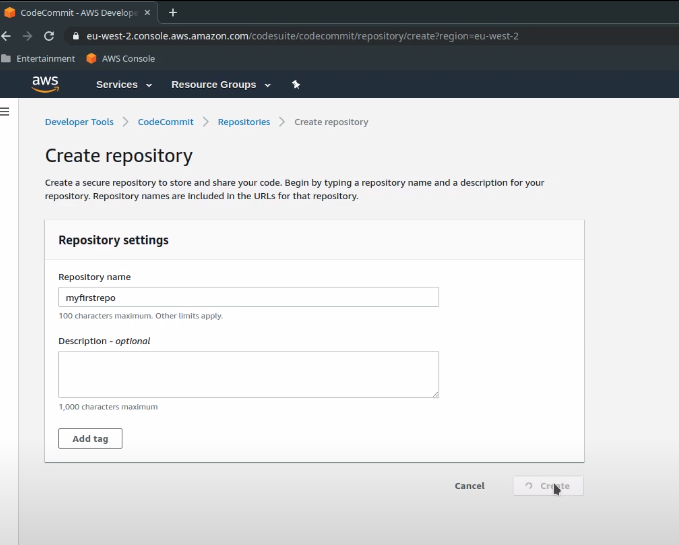Click the Repository settings heading
Image resolution: width=679 pixels, height=545 pixels.
pyautogui.click(x=113, y=240)
